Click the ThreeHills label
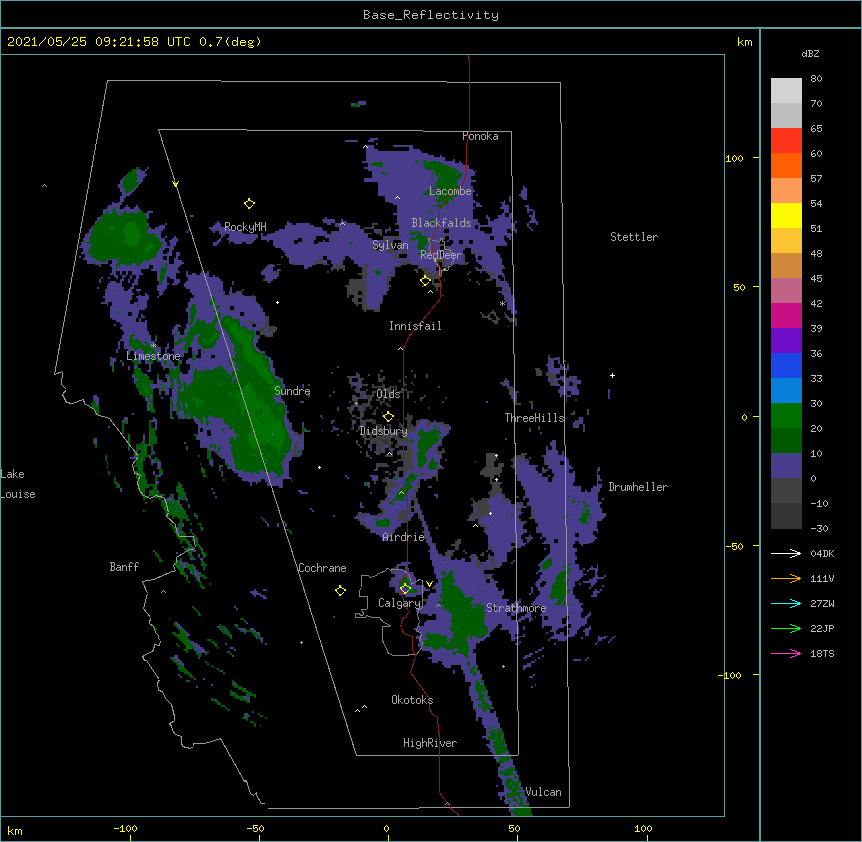 pos(535,418)
